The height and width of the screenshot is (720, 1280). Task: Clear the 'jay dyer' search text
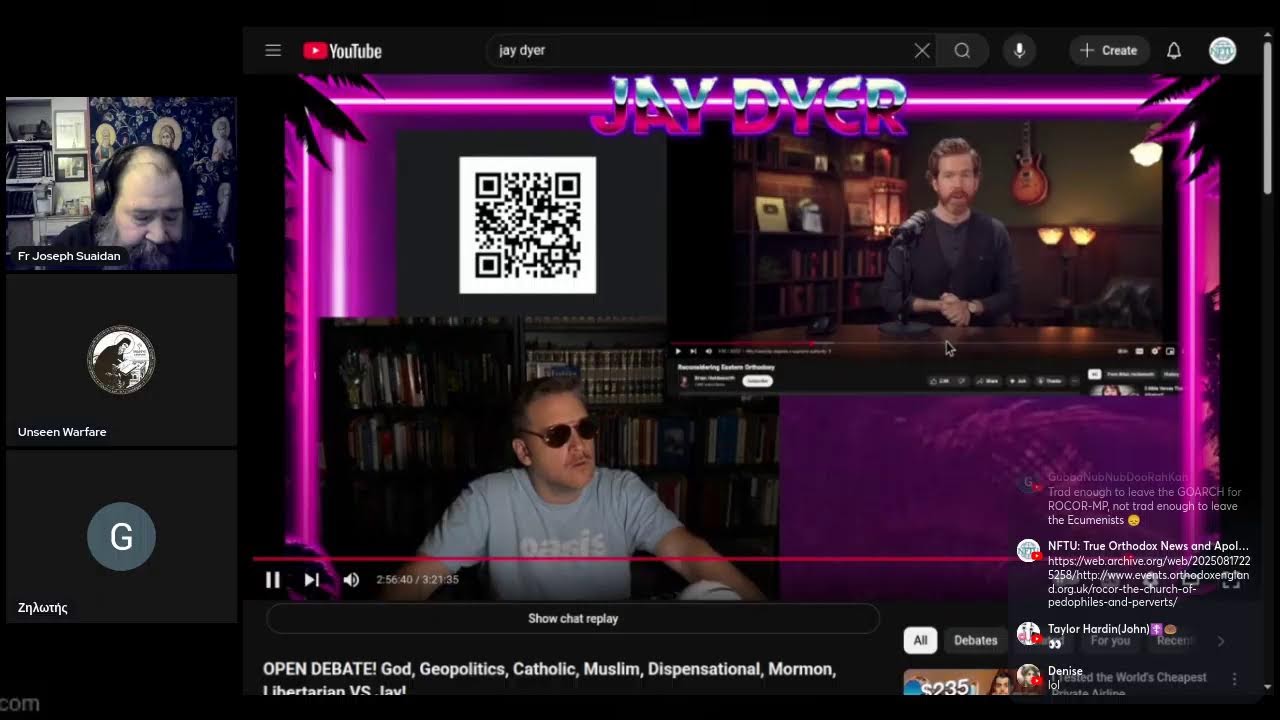point(922,50)
